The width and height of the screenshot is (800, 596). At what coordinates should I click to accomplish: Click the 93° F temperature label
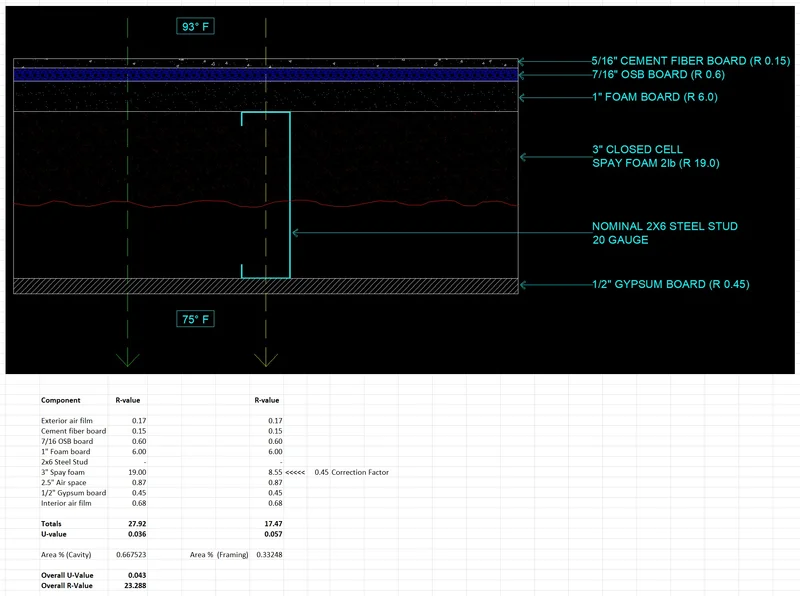[196, 23]
